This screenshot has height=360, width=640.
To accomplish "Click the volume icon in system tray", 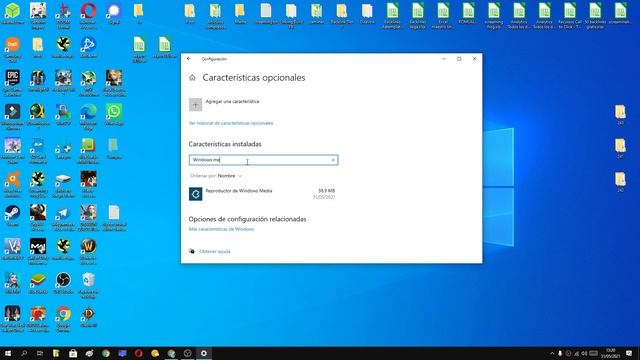I will coord(584,353).
